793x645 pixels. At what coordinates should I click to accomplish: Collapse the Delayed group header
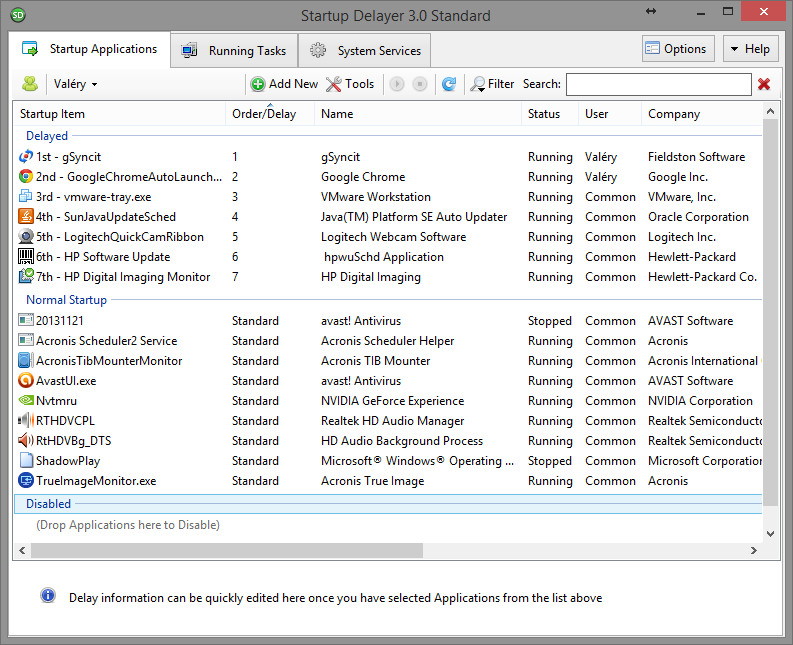(x=47, y=136)
